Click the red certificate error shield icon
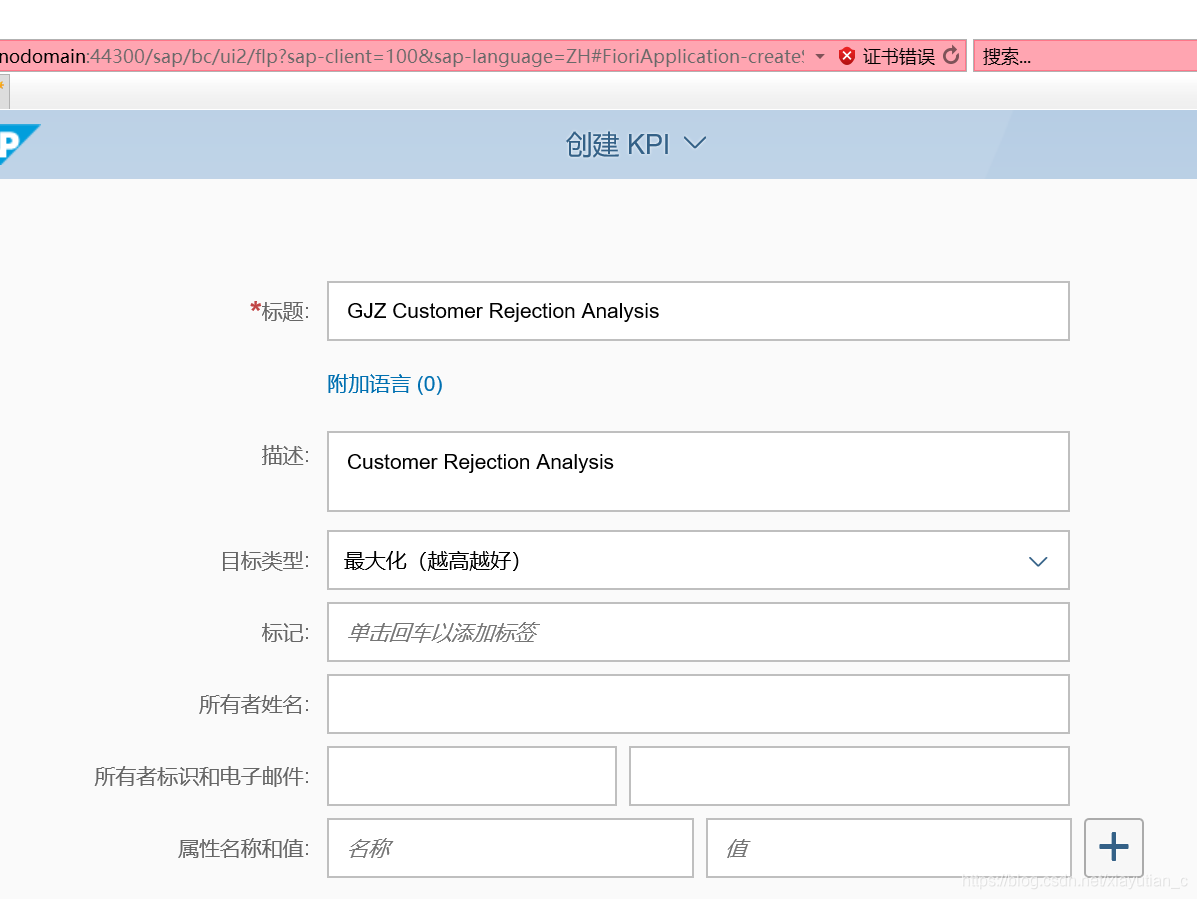The image size is (1197, 899). coord(847,56)
